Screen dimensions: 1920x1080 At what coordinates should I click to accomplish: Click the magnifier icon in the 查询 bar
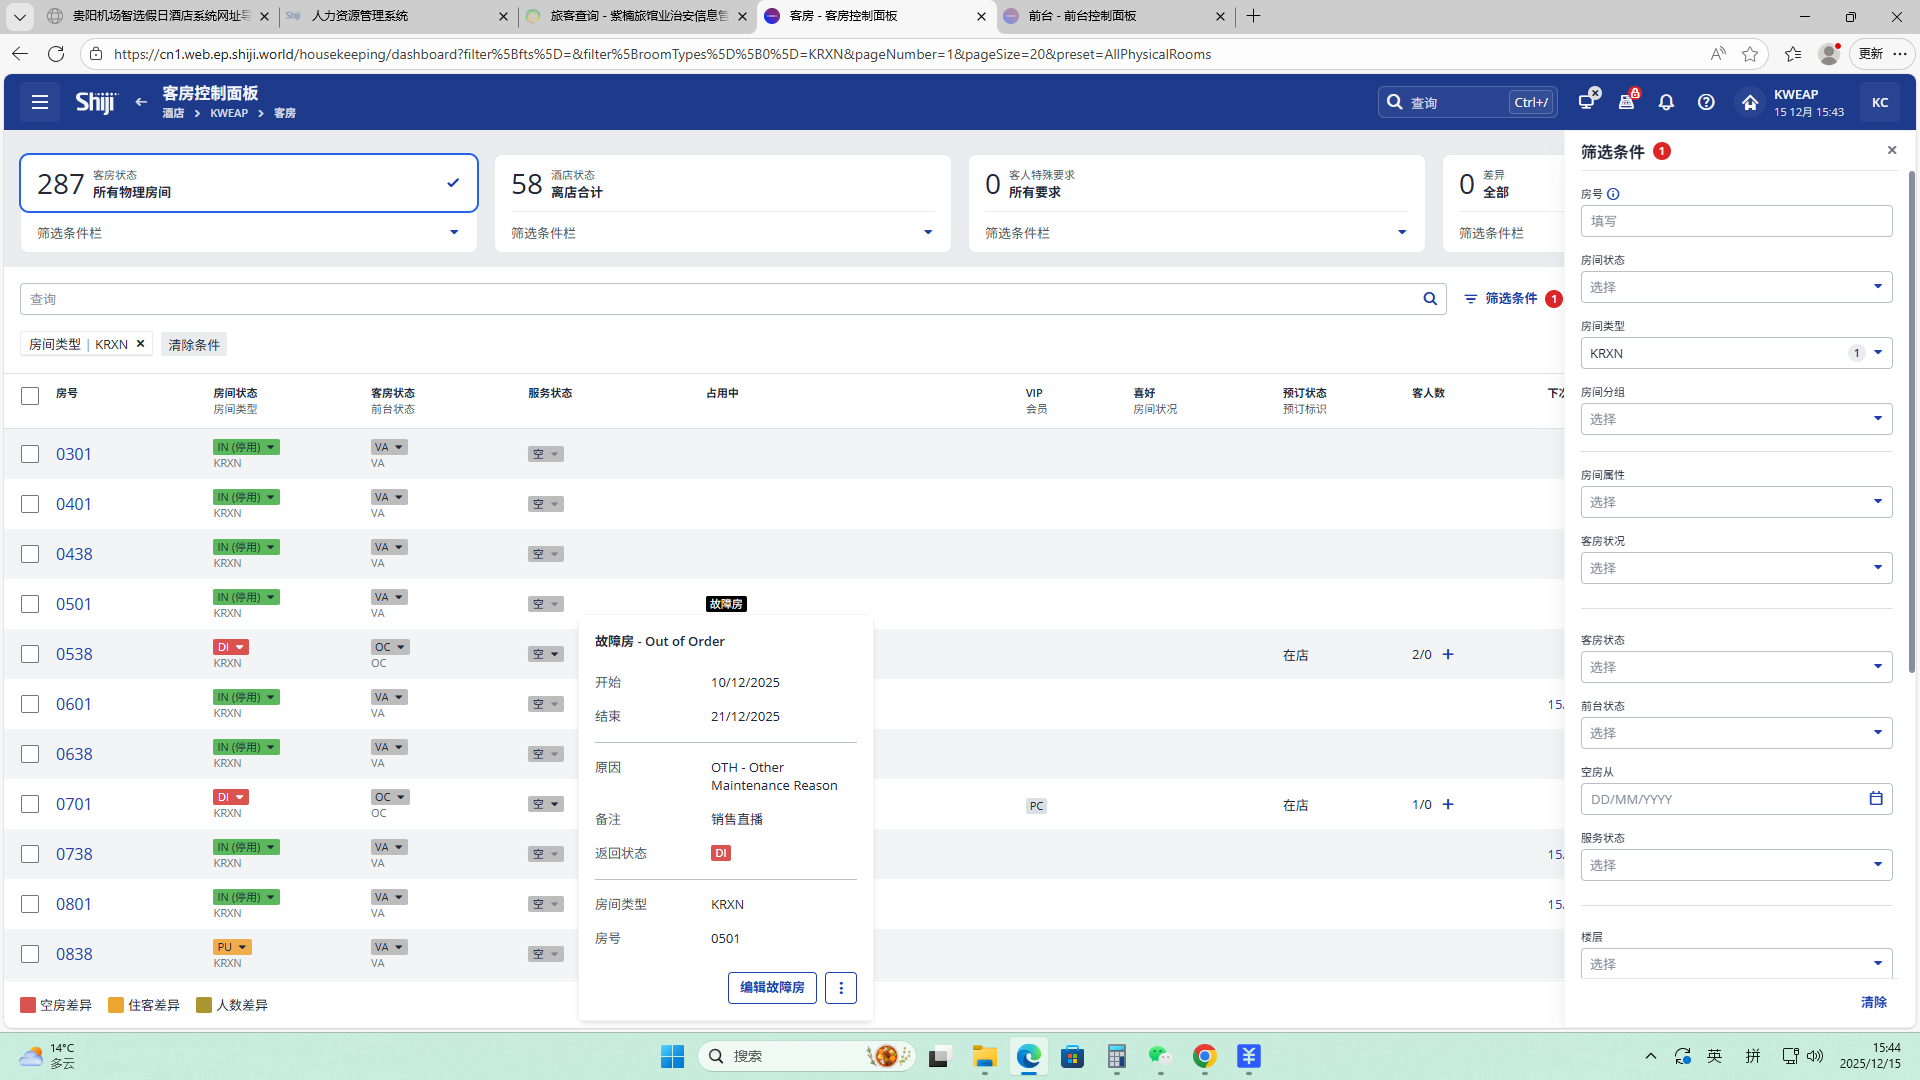tap(1430, 299)
